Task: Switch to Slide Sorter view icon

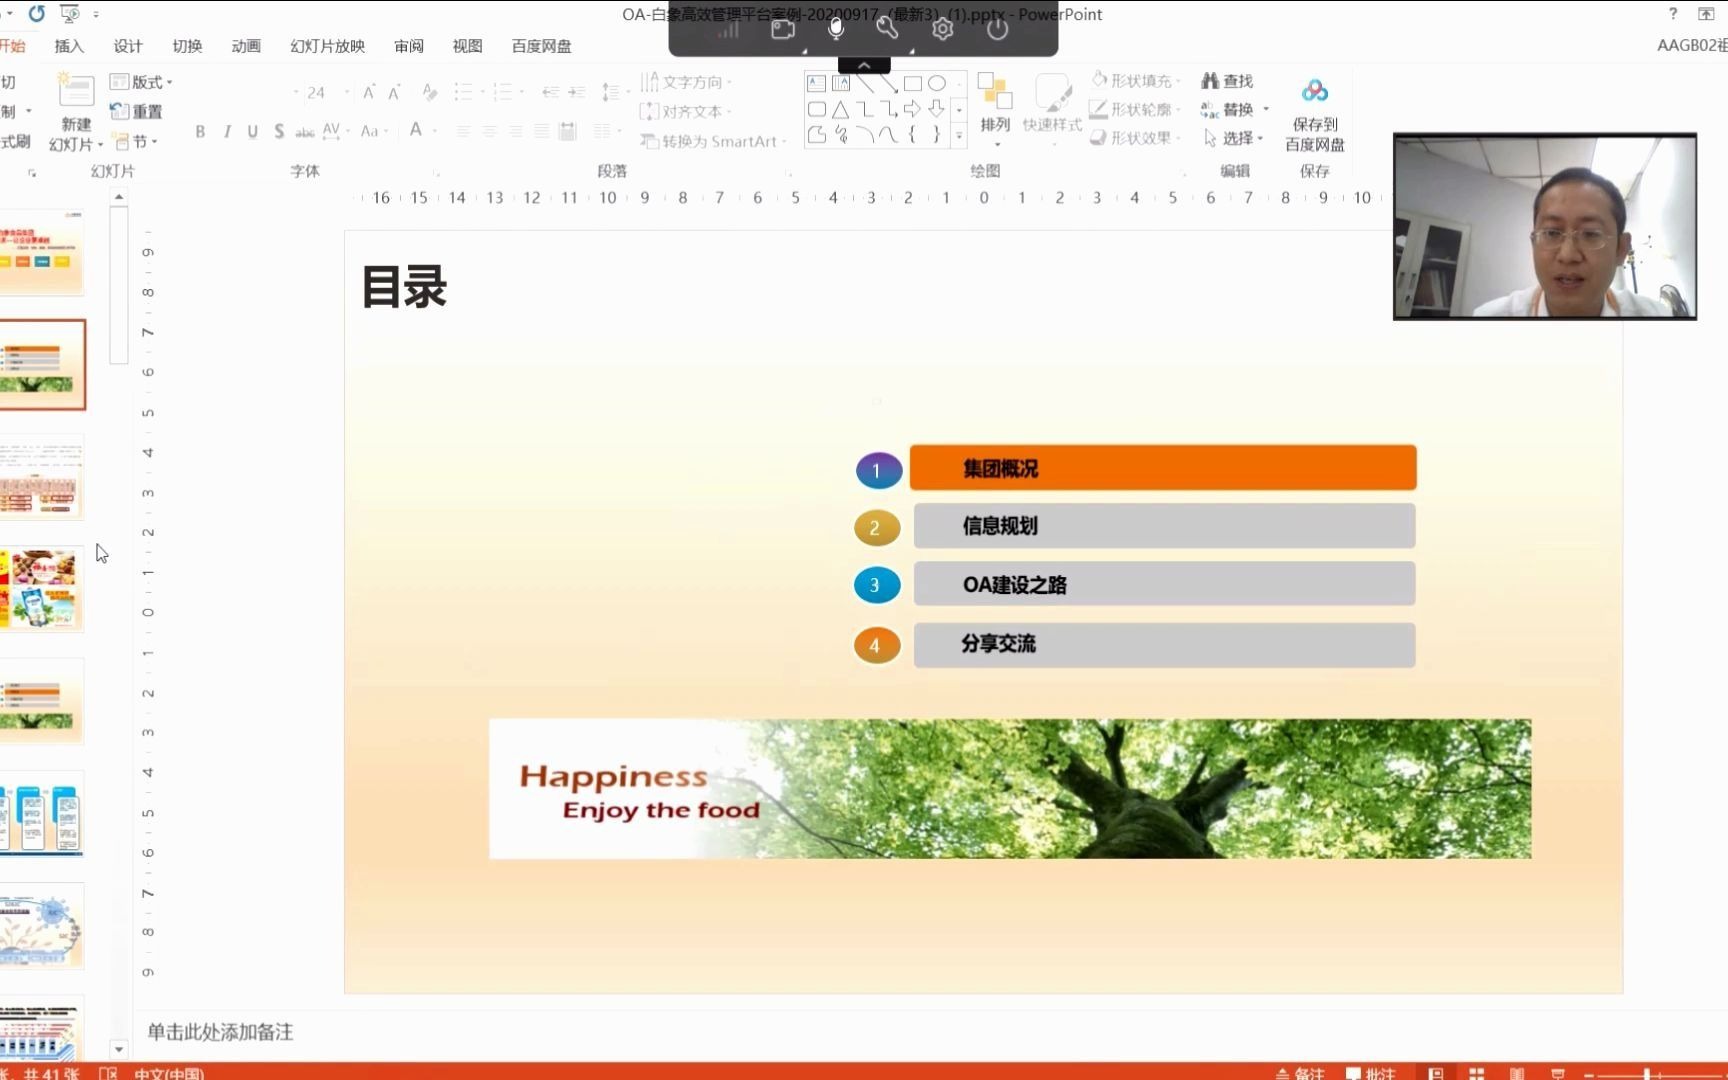Action: click(1476, 1073)
